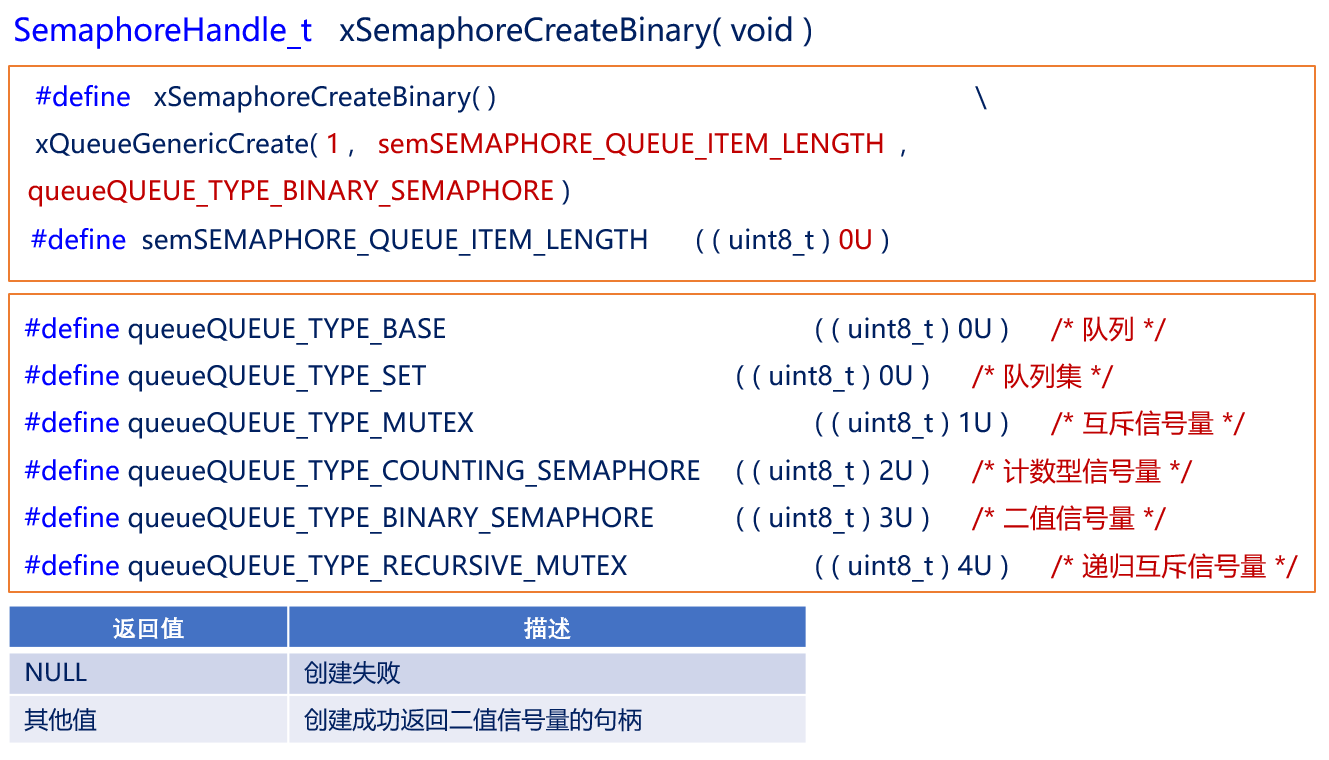The image size is (1329, 760).
Task: Click queueQUEUE_TYPE_COUNTING_SEMAPHORE define
Action: (362, 471)
